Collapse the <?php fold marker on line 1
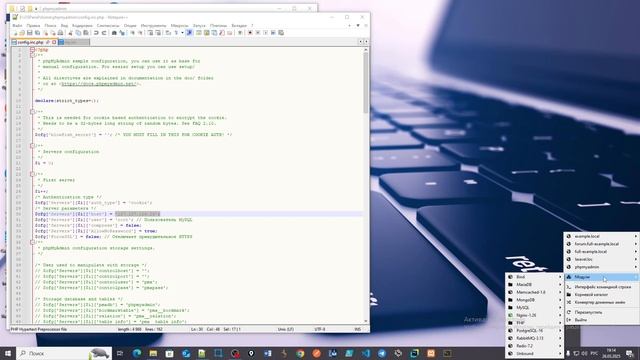Screen dimensions: 640x360 32,50
